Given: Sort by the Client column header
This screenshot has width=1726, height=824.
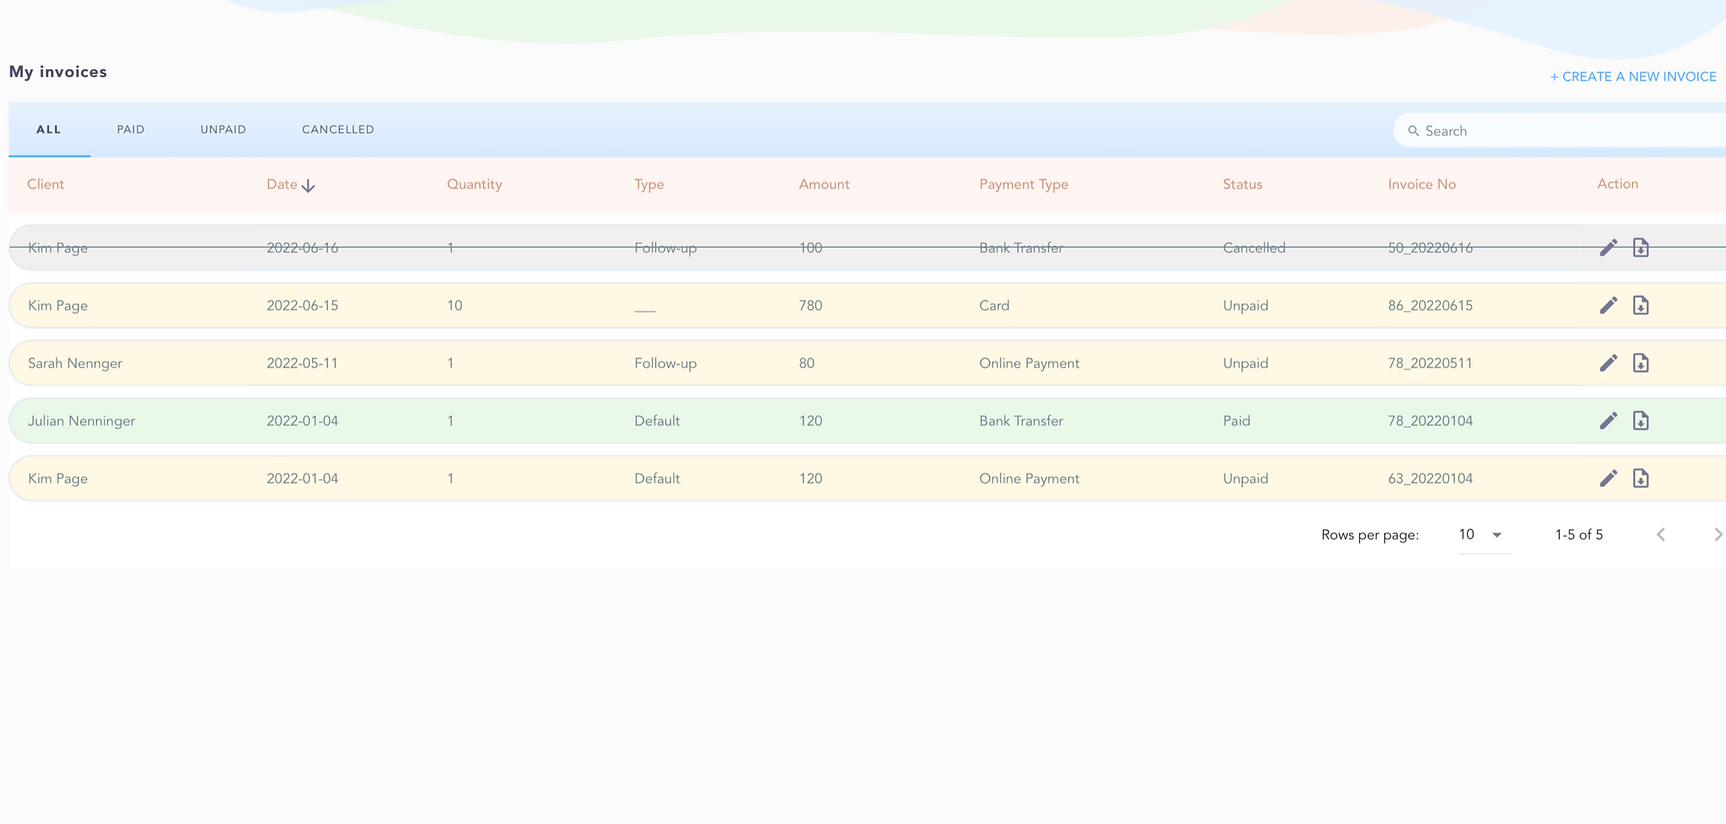Looking at the screenshot, I should pyautogui.click(x=46, y=184).
